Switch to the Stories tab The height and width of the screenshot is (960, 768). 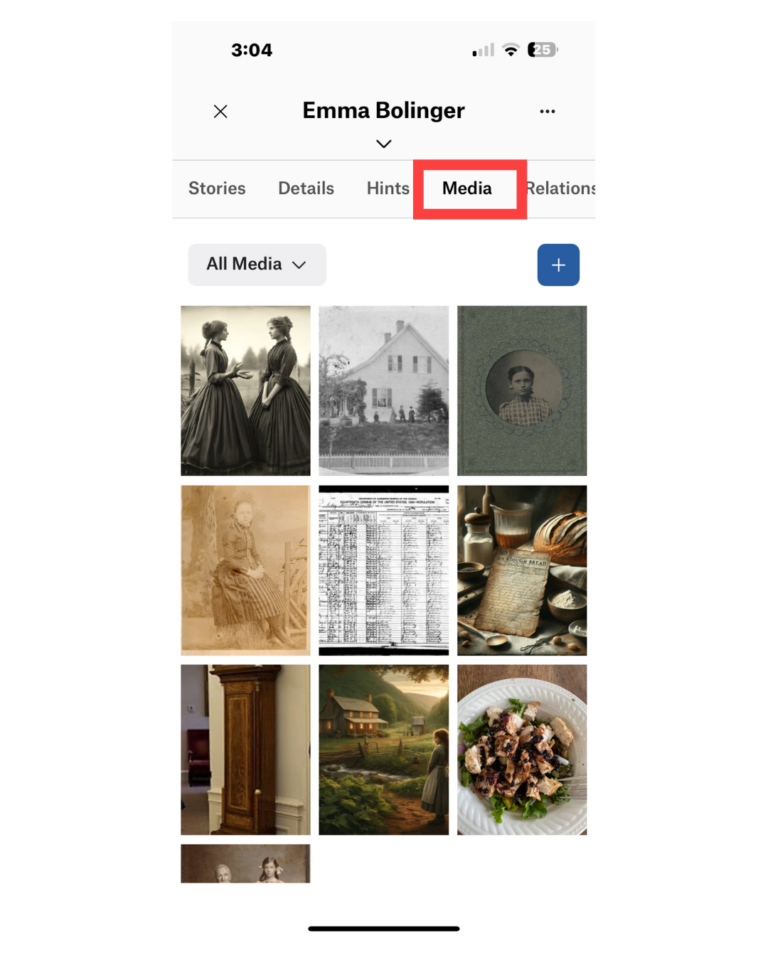click(217, 188)
